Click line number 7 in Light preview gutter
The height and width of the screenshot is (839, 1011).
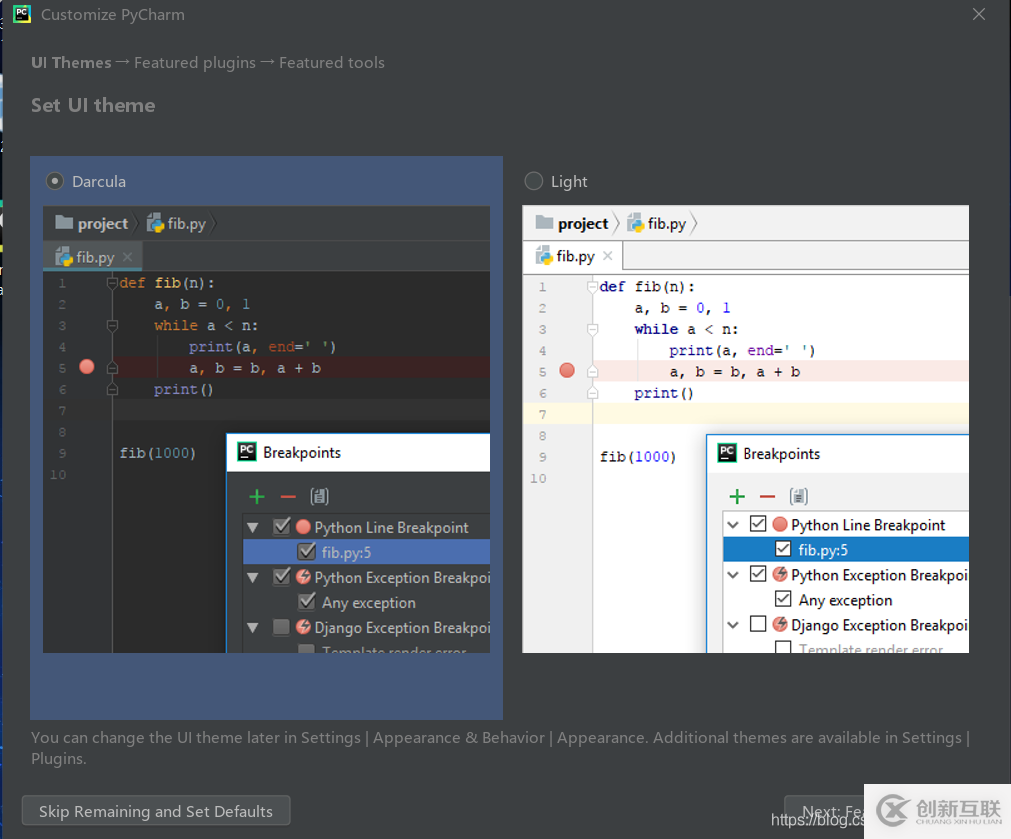coord(542,414)
